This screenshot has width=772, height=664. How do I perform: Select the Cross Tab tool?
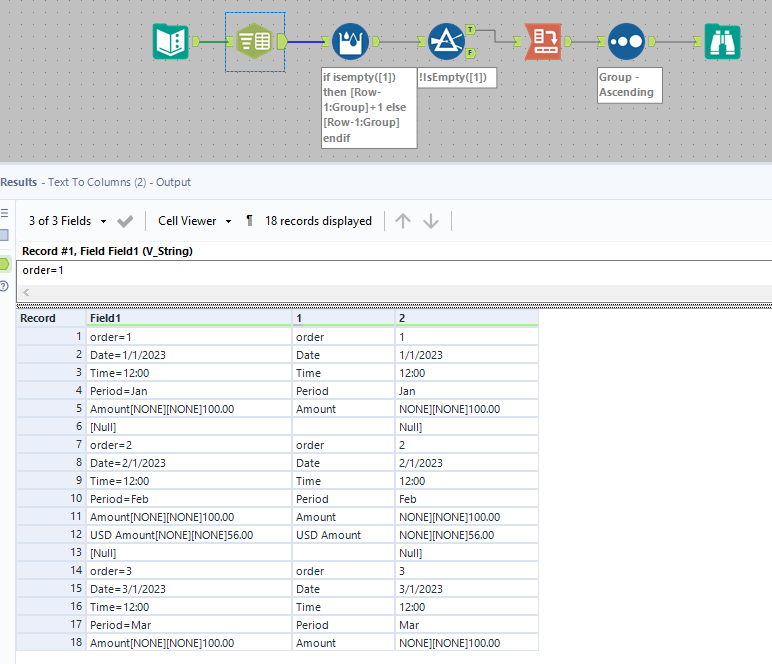[543, 41]
